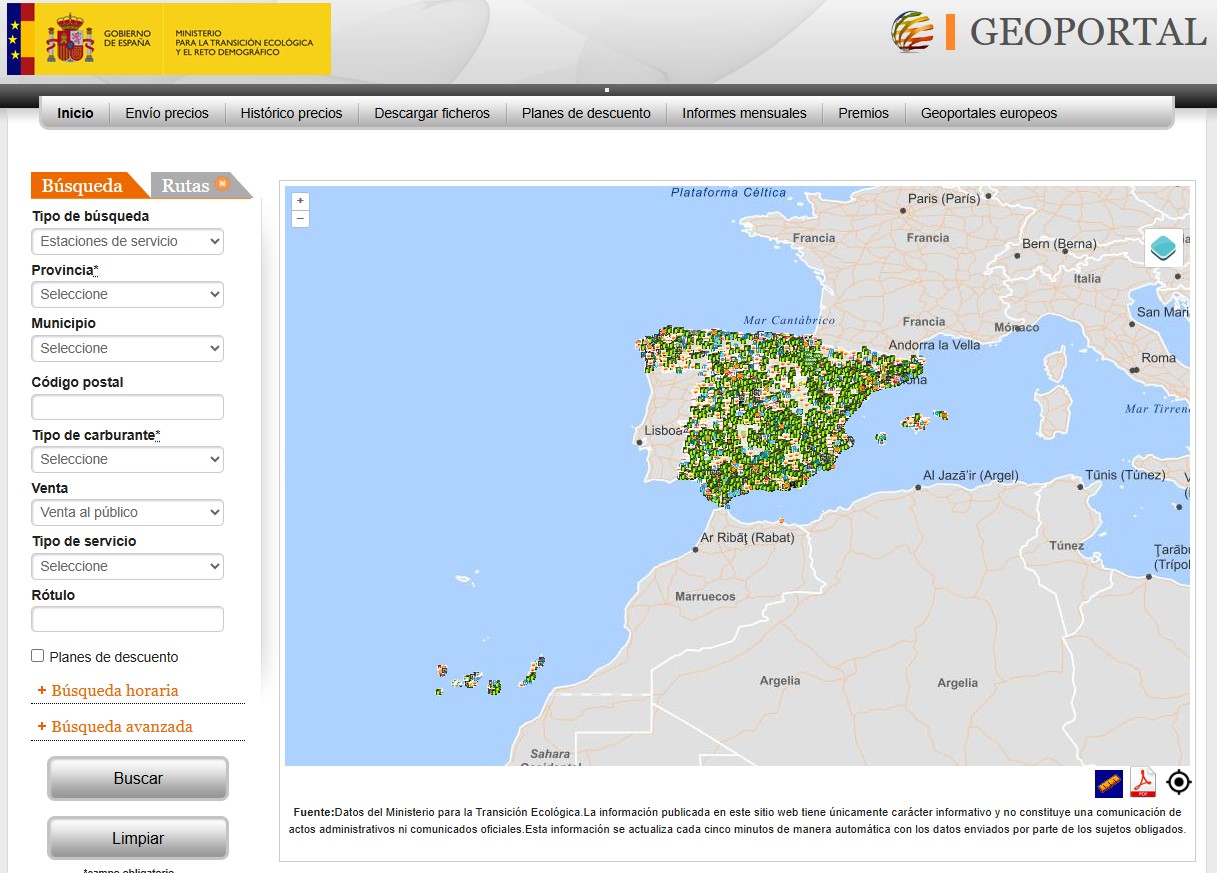Switch to the Rutas tab
Image resolution: width=1217 pixels, height=873 pixels.
[x=183, y=186]
